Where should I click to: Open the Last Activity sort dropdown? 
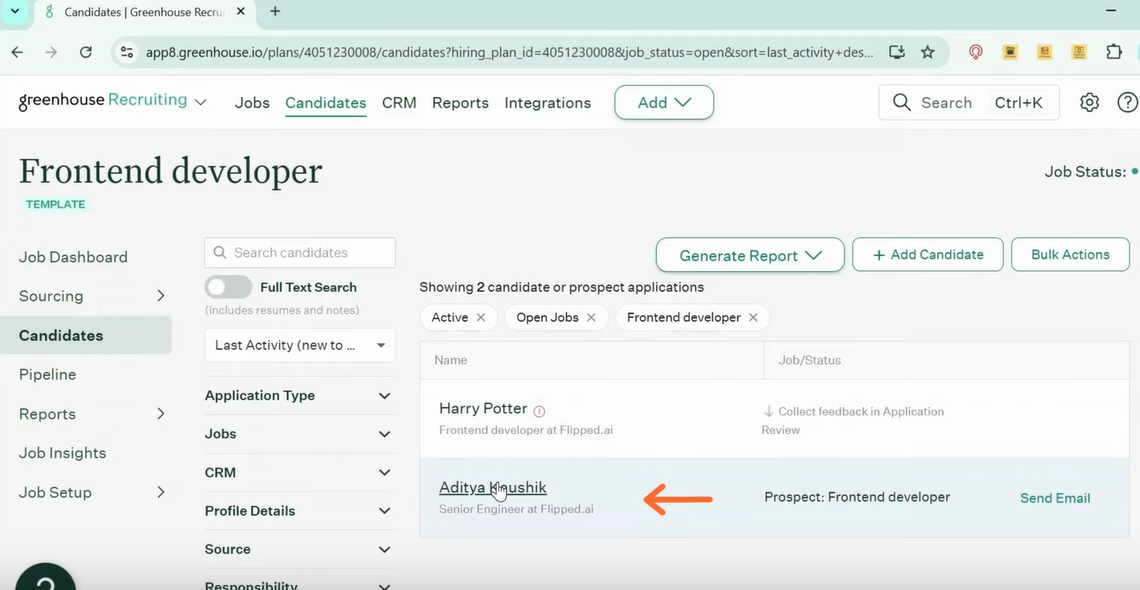click(x=300, y=345)
